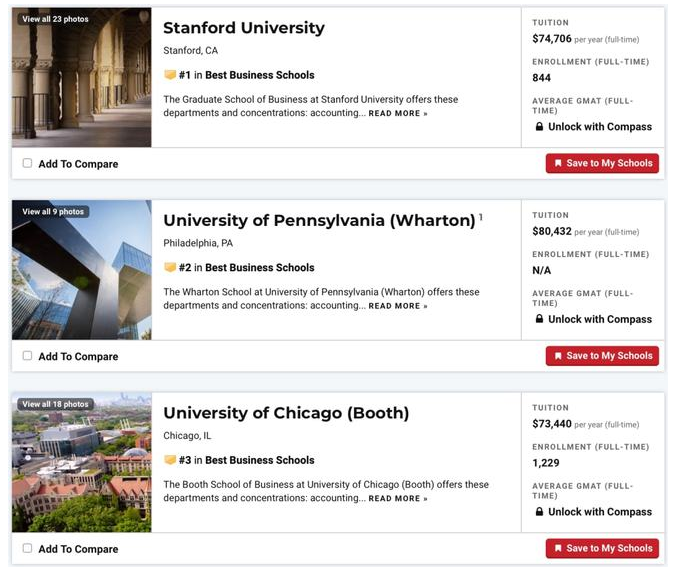Click the bookmark icon on Stanford's Save button
The width and height of the screenshot is (677, 575).
pyautogui.click(x=558, y=163)
